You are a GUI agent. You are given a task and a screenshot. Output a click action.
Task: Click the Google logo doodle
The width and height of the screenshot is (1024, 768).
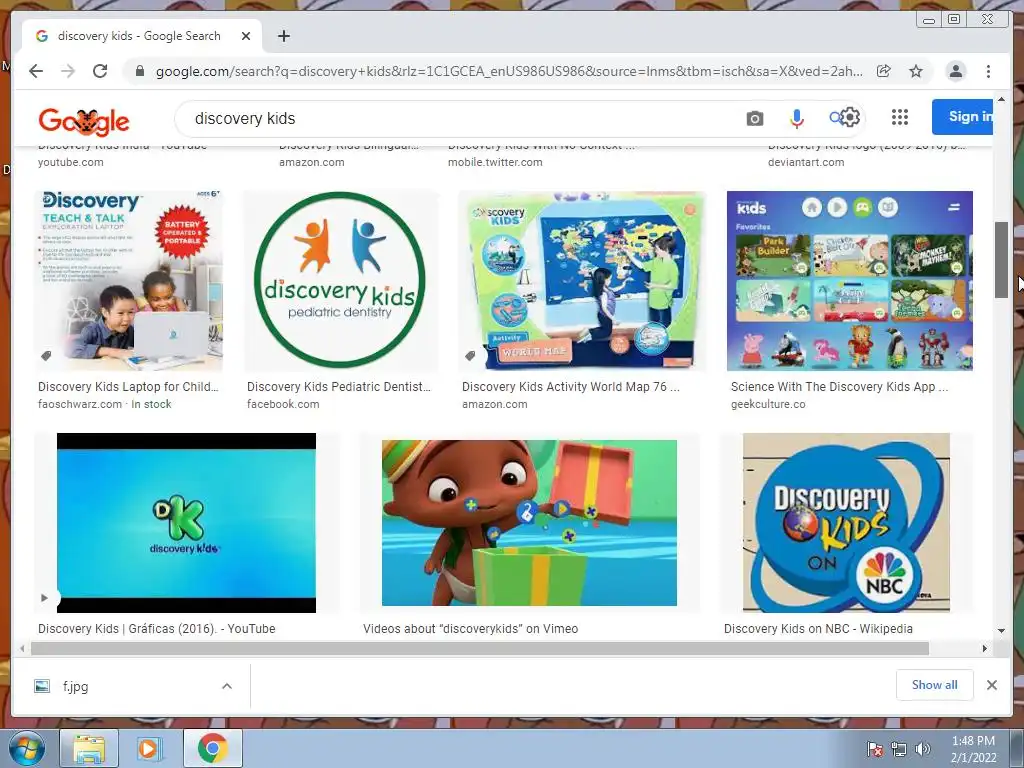[84, 121]
